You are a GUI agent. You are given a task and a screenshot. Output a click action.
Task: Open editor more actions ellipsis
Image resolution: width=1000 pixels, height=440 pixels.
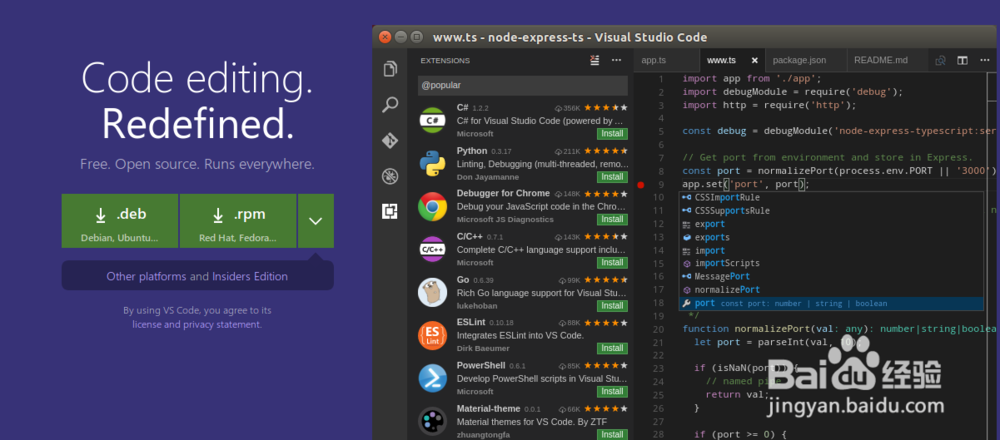click(984, 61)
